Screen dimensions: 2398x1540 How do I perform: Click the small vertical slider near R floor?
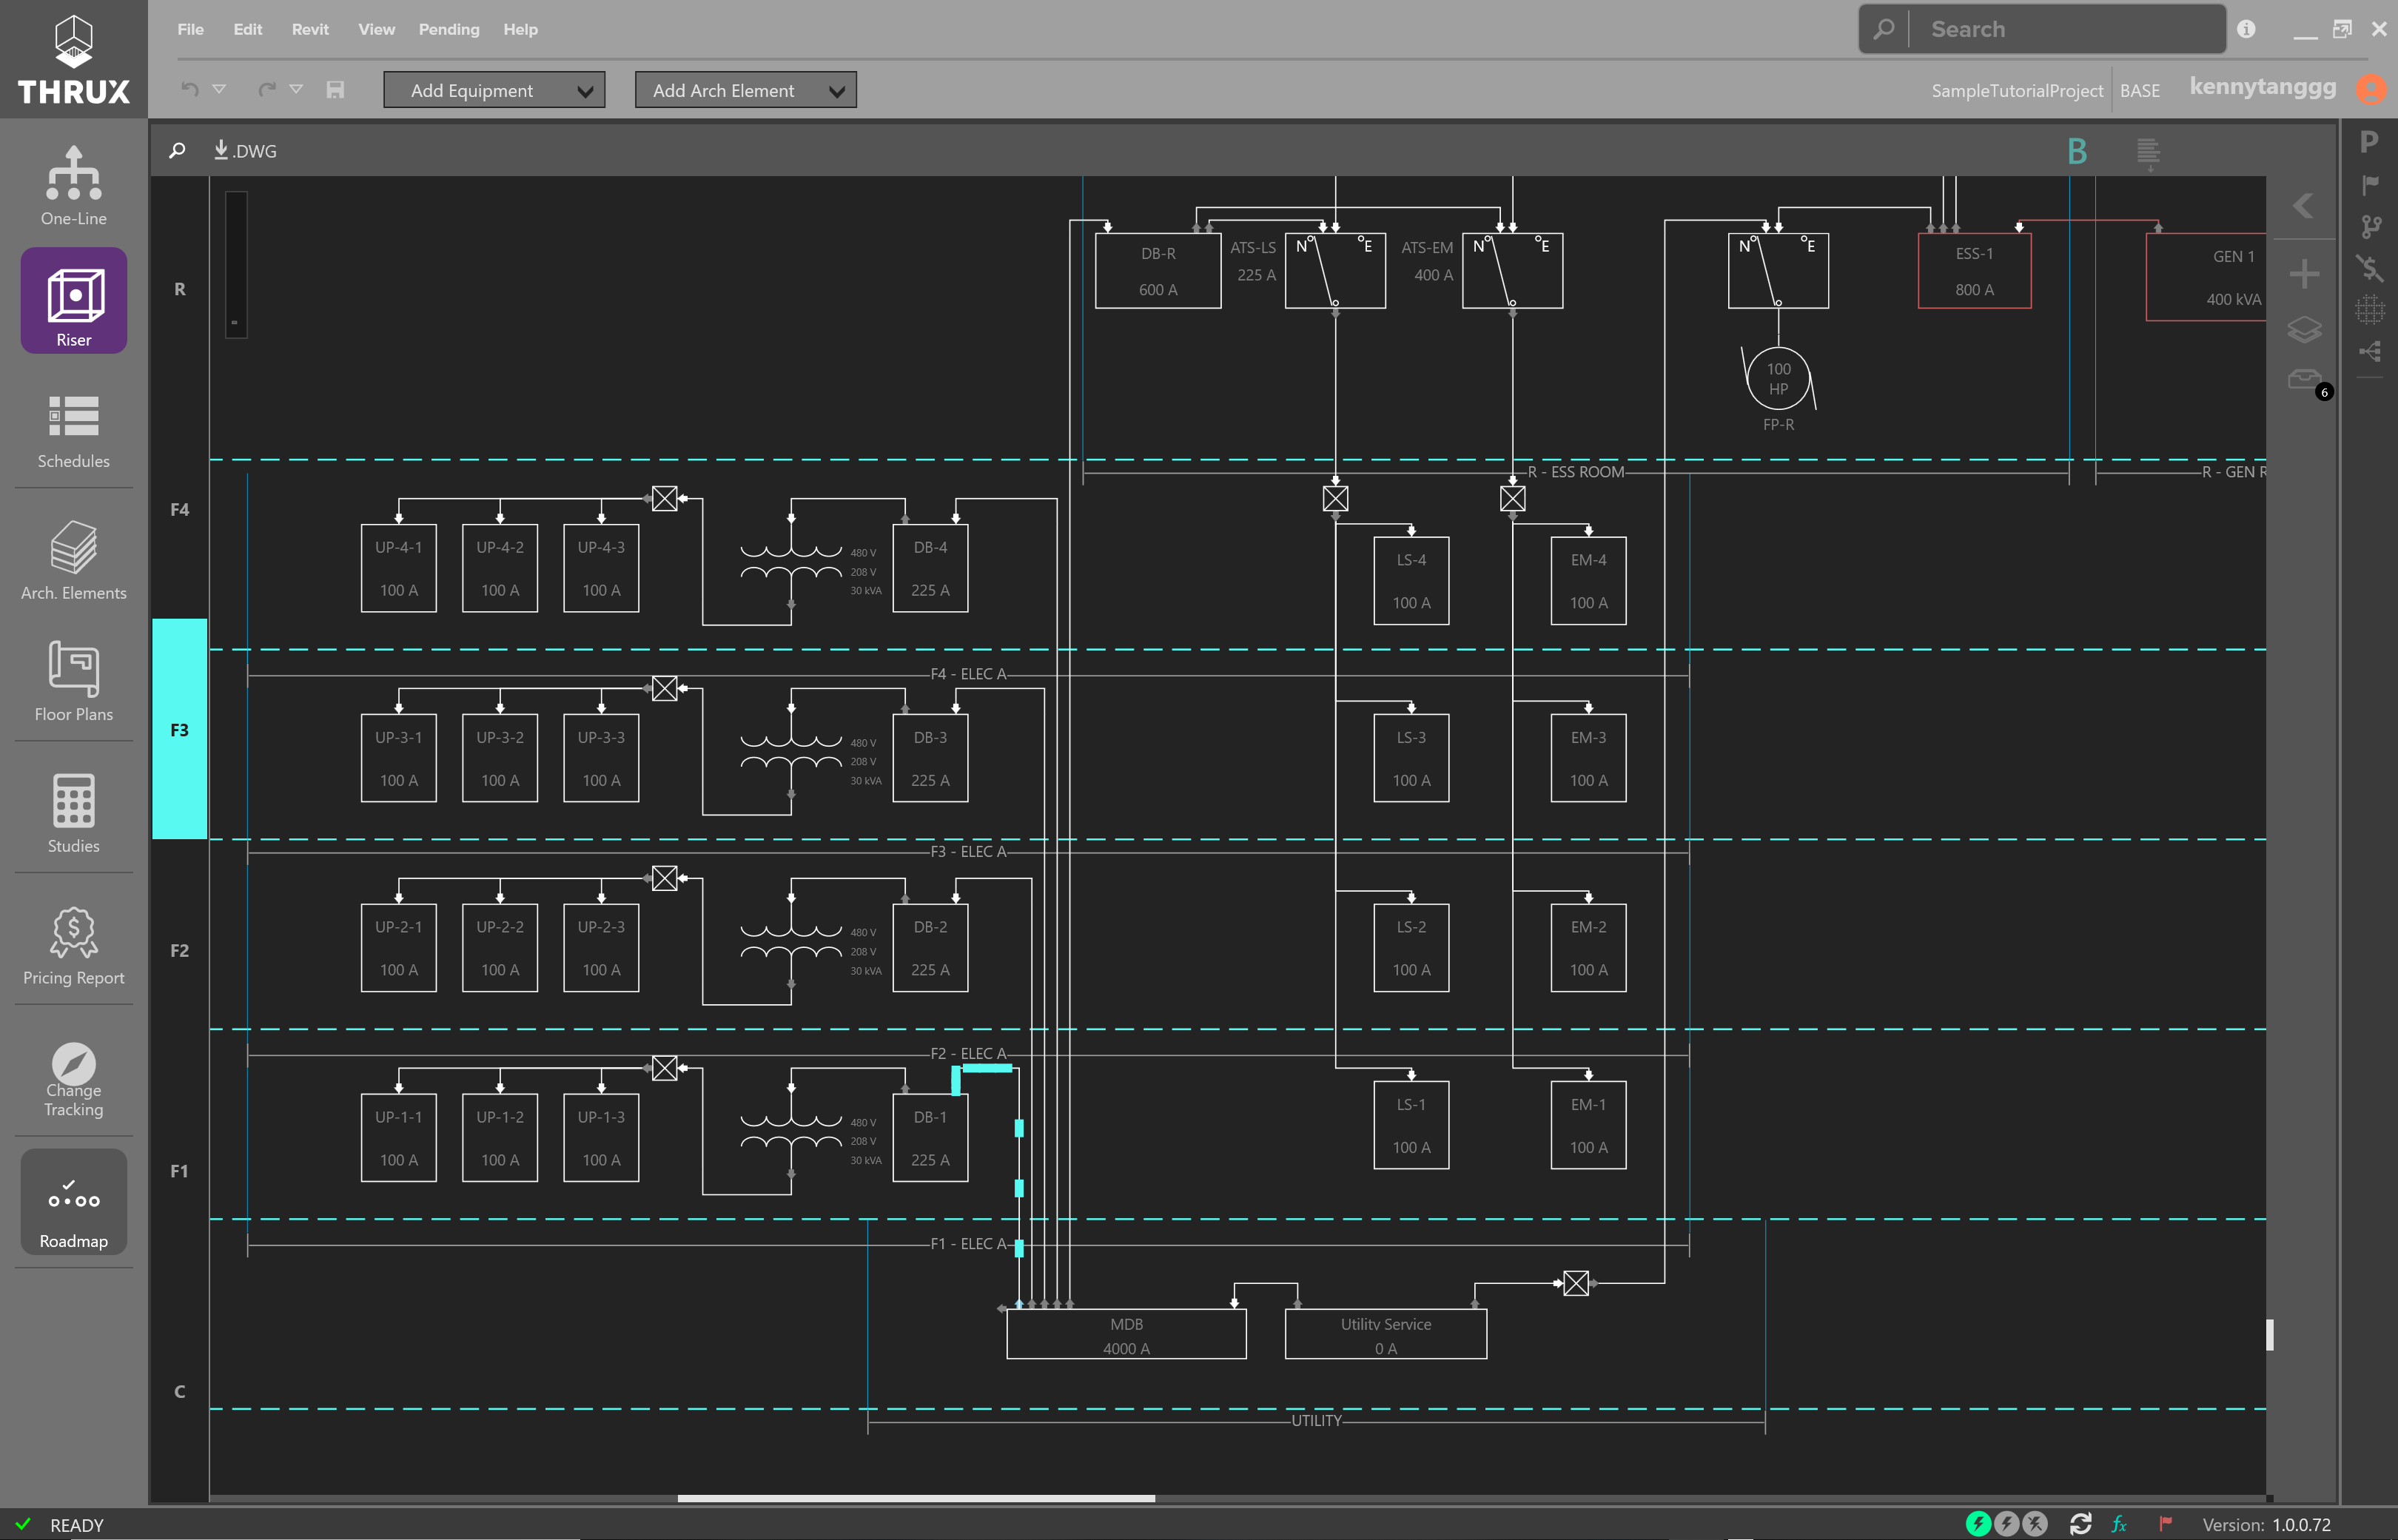coord(236,264)
